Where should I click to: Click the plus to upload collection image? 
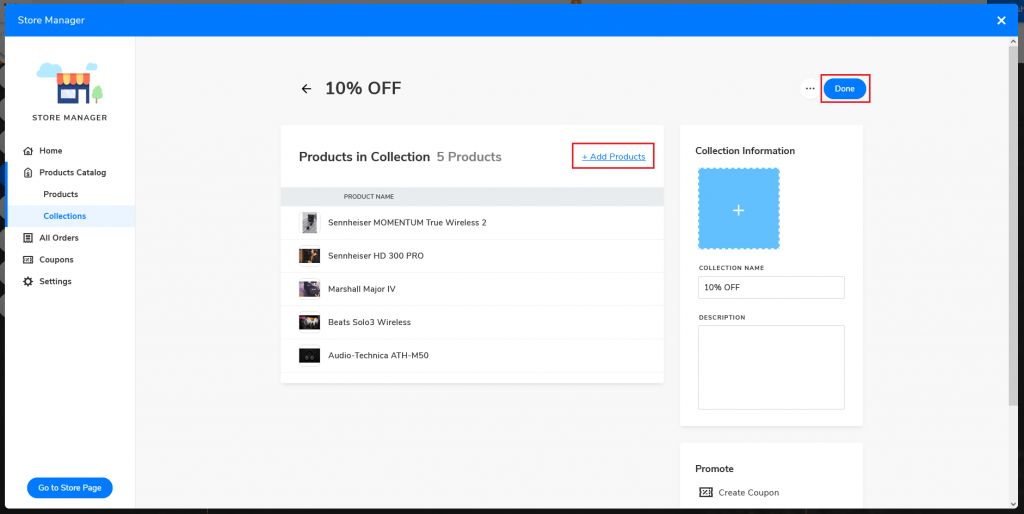pyautogui.click(x=739, y=209)
